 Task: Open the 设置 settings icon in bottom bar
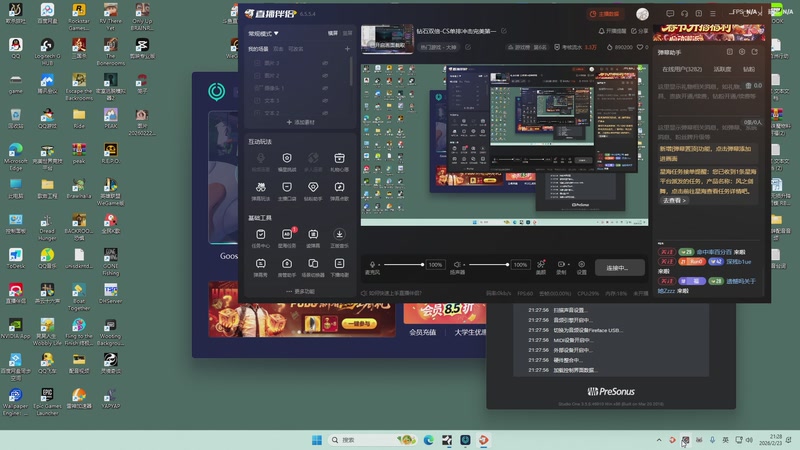coord(582,264)
